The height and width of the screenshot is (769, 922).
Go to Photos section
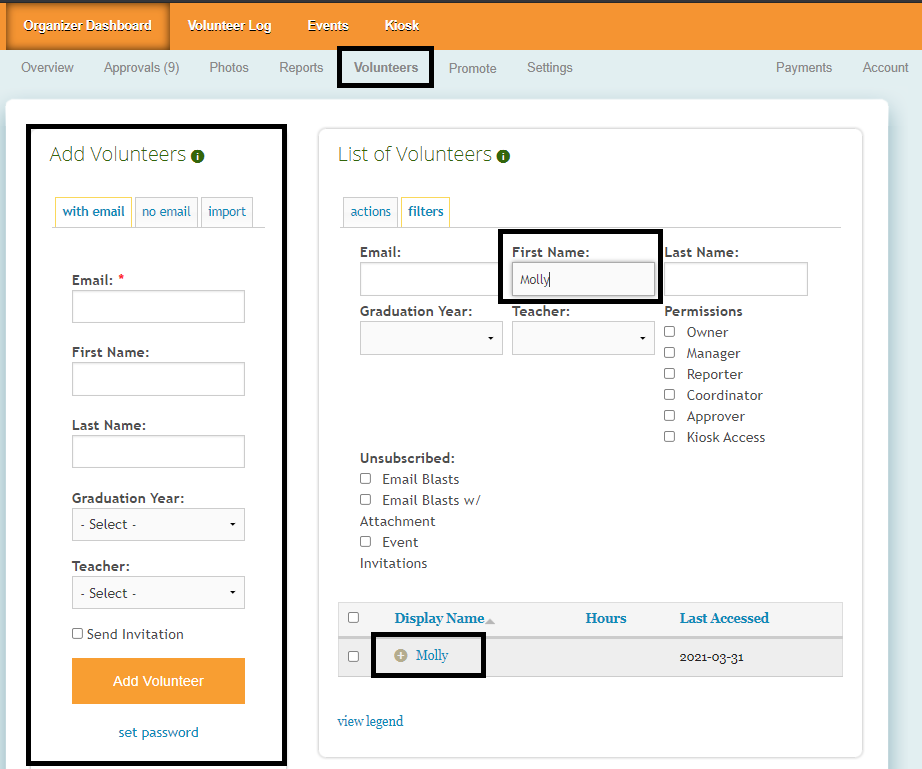229,68
